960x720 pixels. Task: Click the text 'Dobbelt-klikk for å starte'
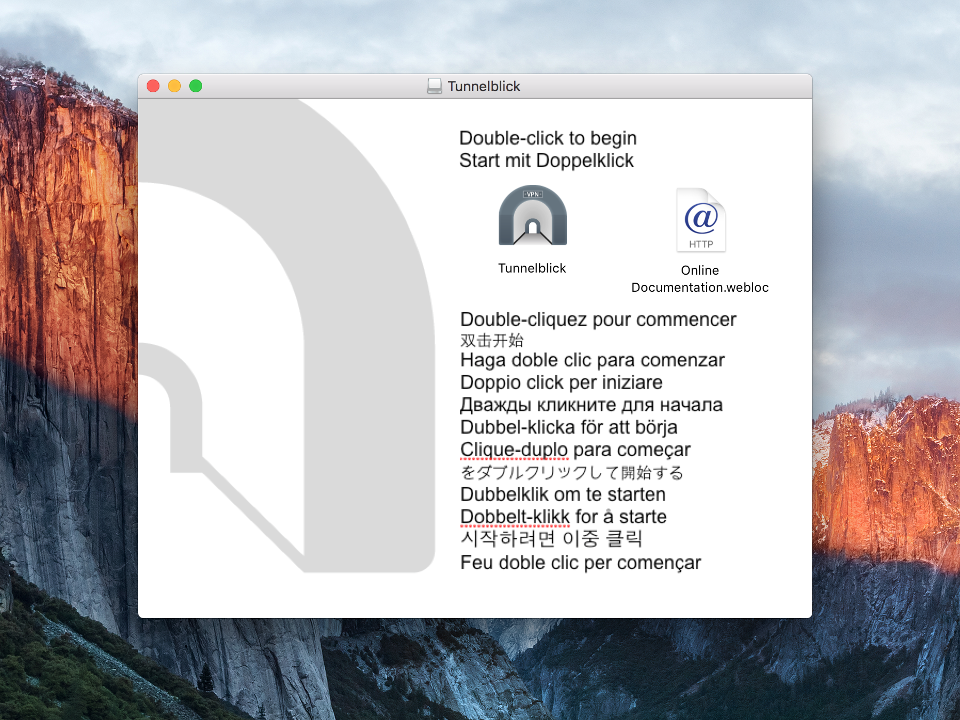point(563,517)
